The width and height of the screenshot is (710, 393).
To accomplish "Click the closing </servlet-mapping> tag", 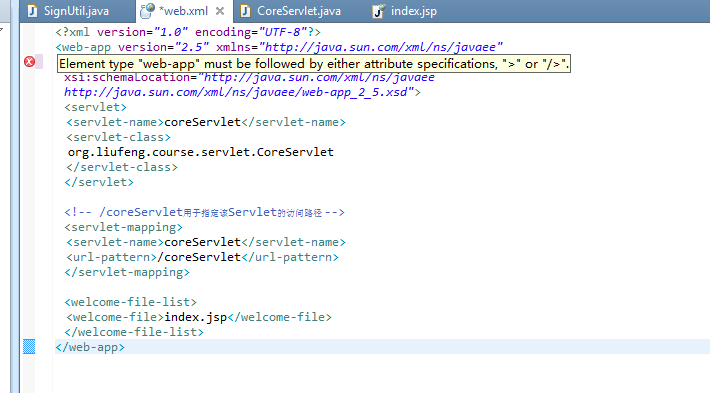I will (127, 272).
